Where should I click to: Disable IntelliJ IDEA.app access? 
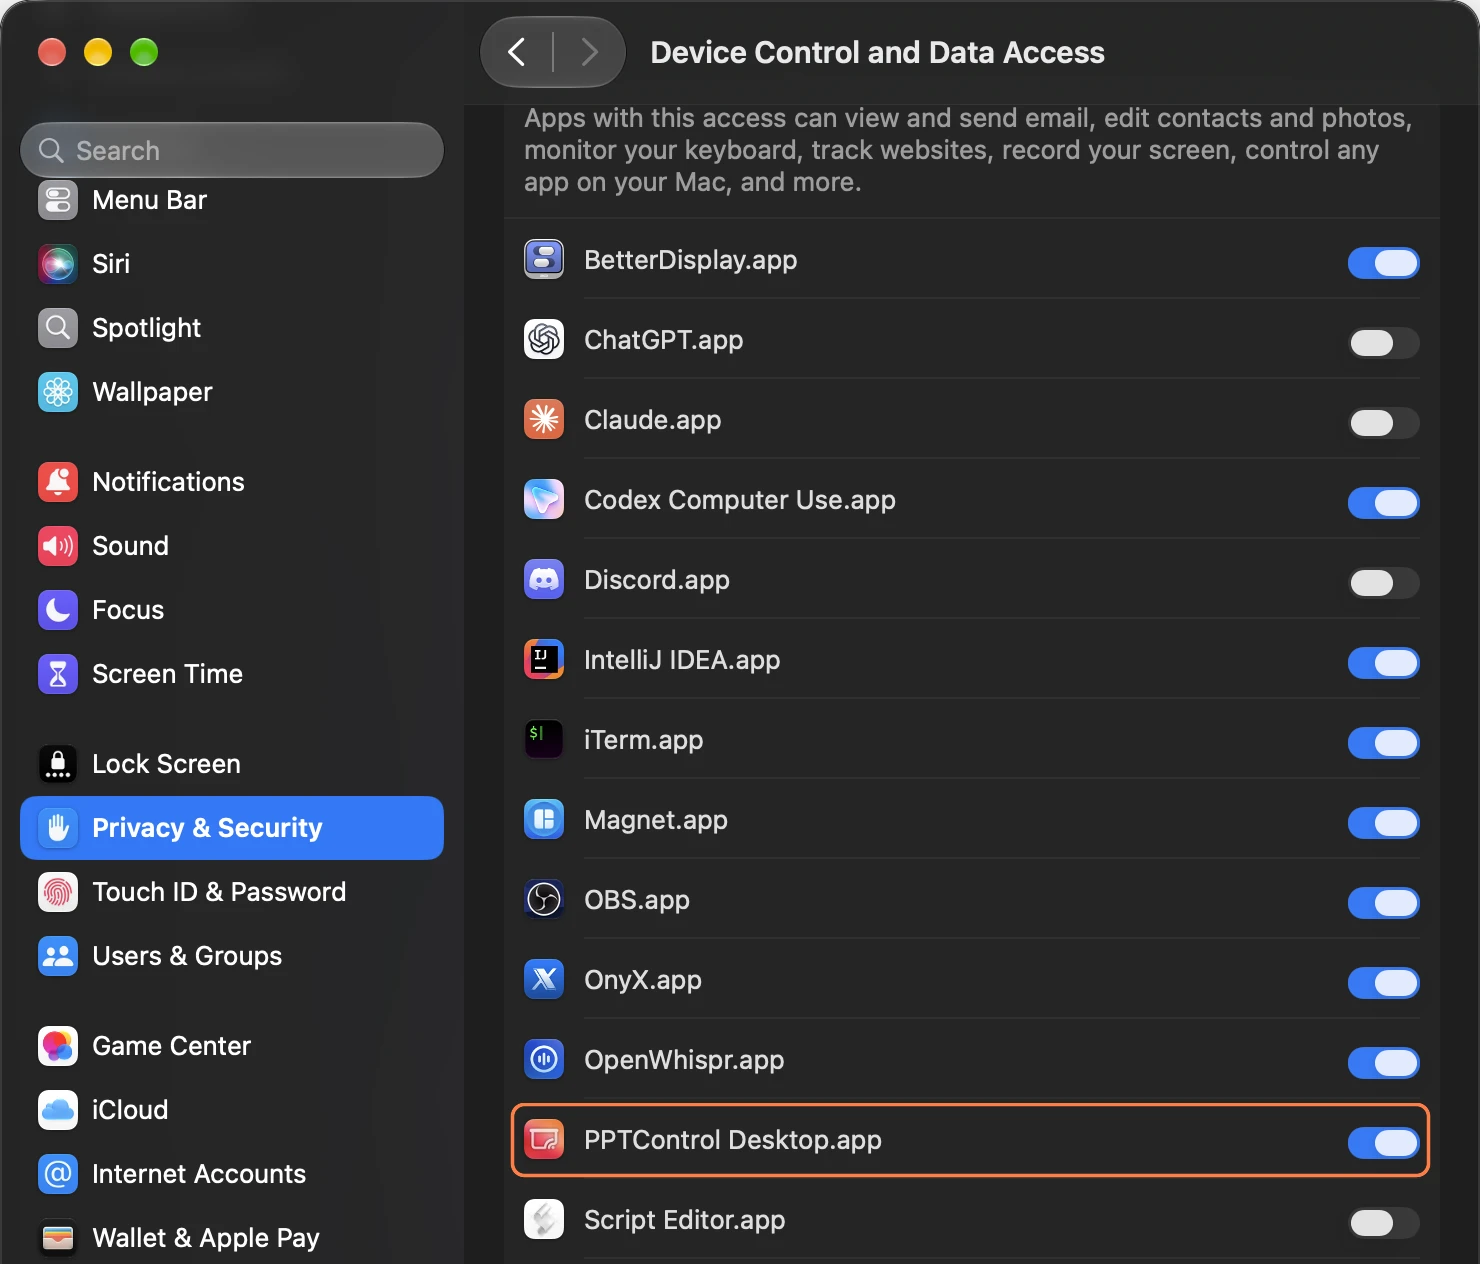pyautogui.click(x=1383, y=663)
